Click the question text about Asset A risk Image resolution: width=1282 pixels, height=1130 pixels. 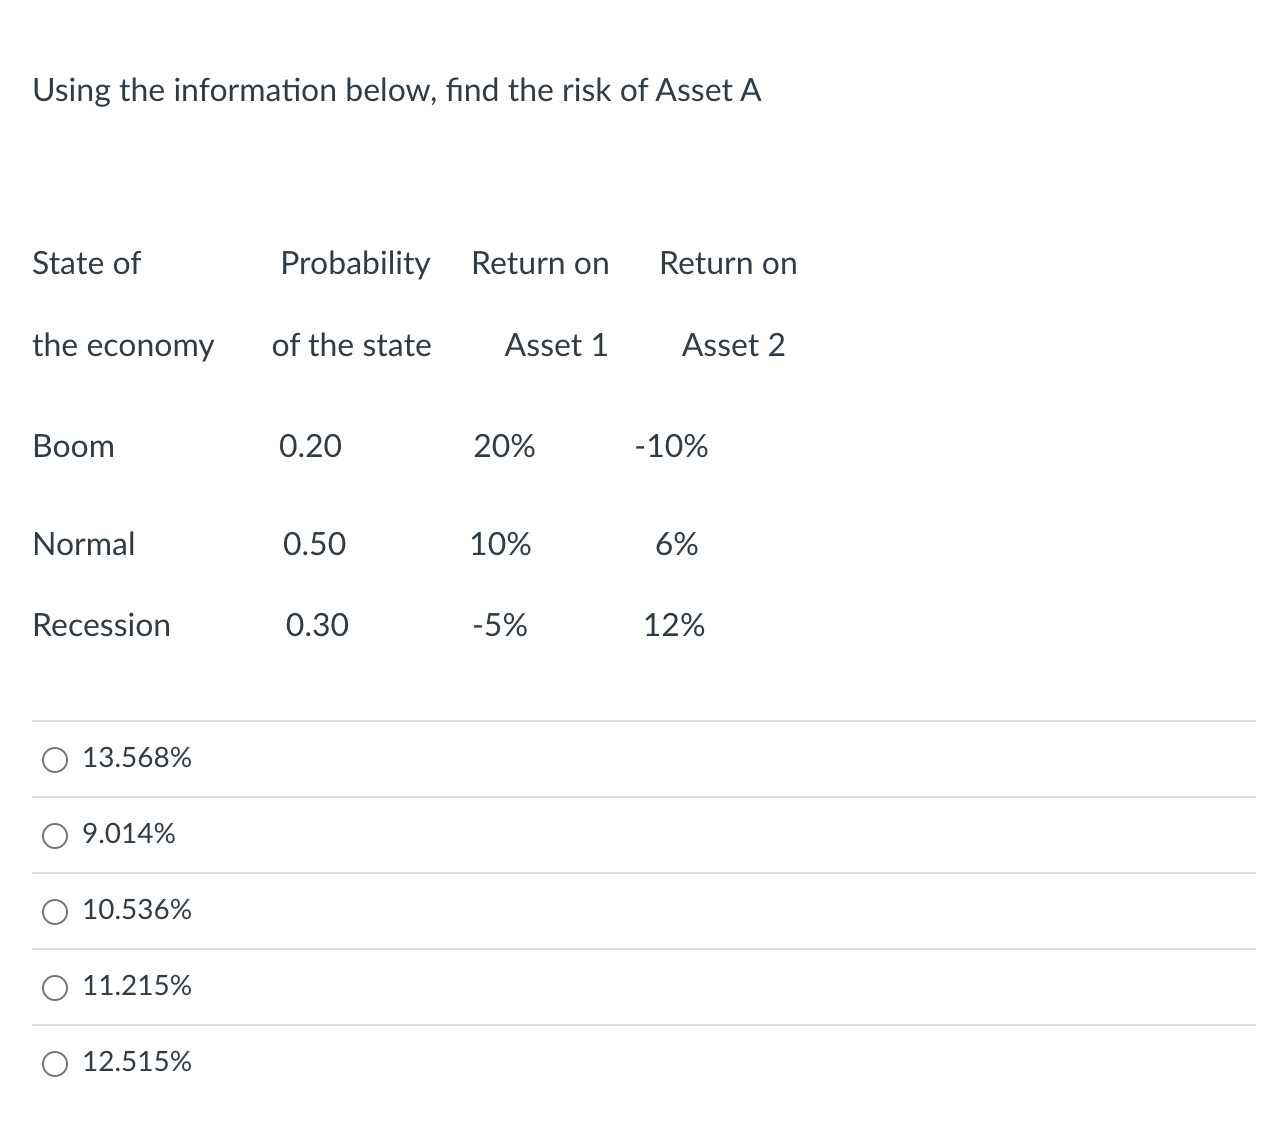[x=397, y=91]
